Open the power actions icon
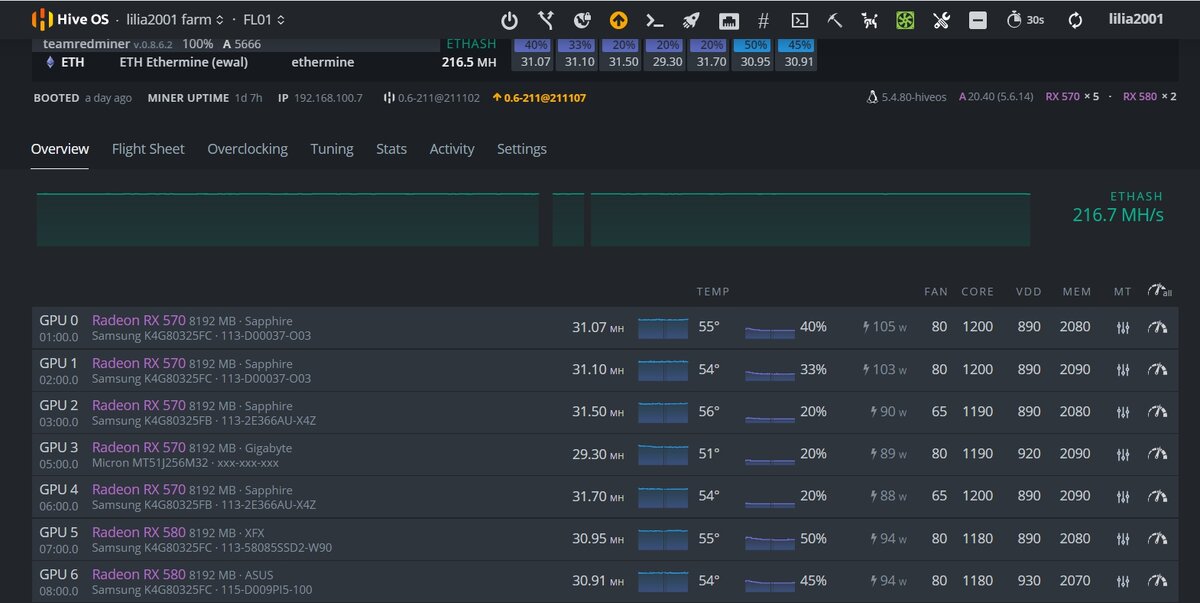1200x603 pixels. coord(510,19)
